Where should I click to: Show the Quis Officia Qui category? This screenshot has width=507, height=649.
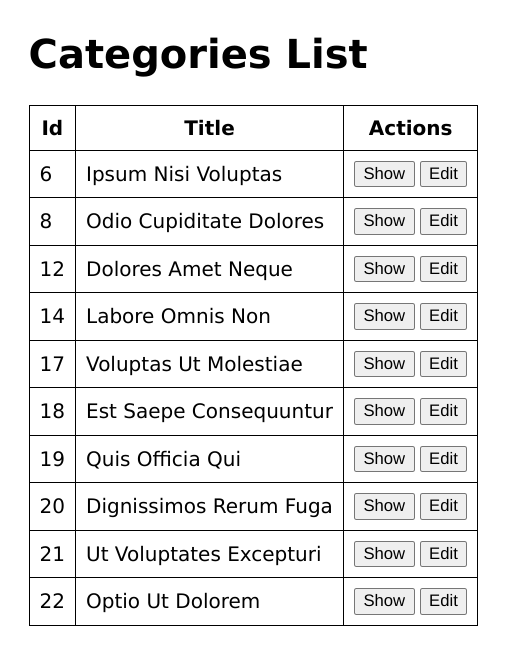pos(384,459)
